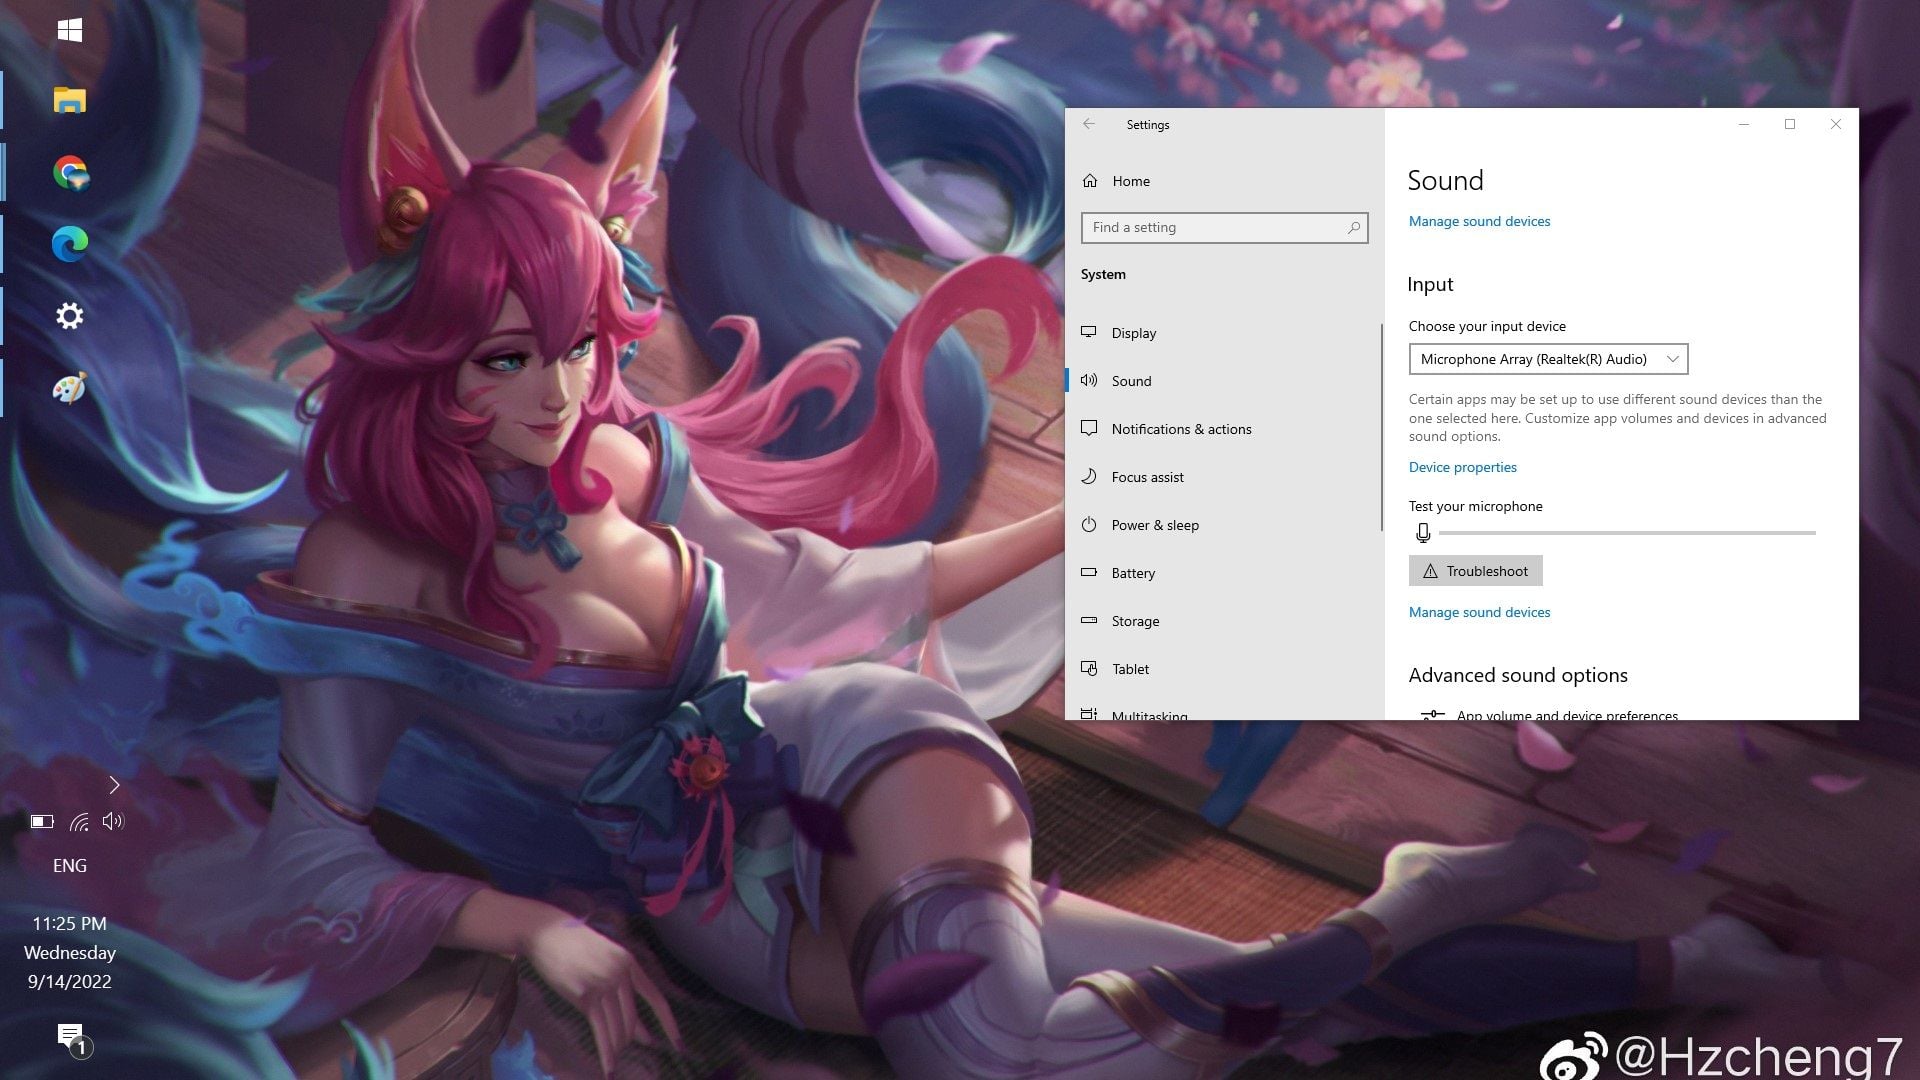Select Notifications & actions in the sidebar

(1181, 429)
